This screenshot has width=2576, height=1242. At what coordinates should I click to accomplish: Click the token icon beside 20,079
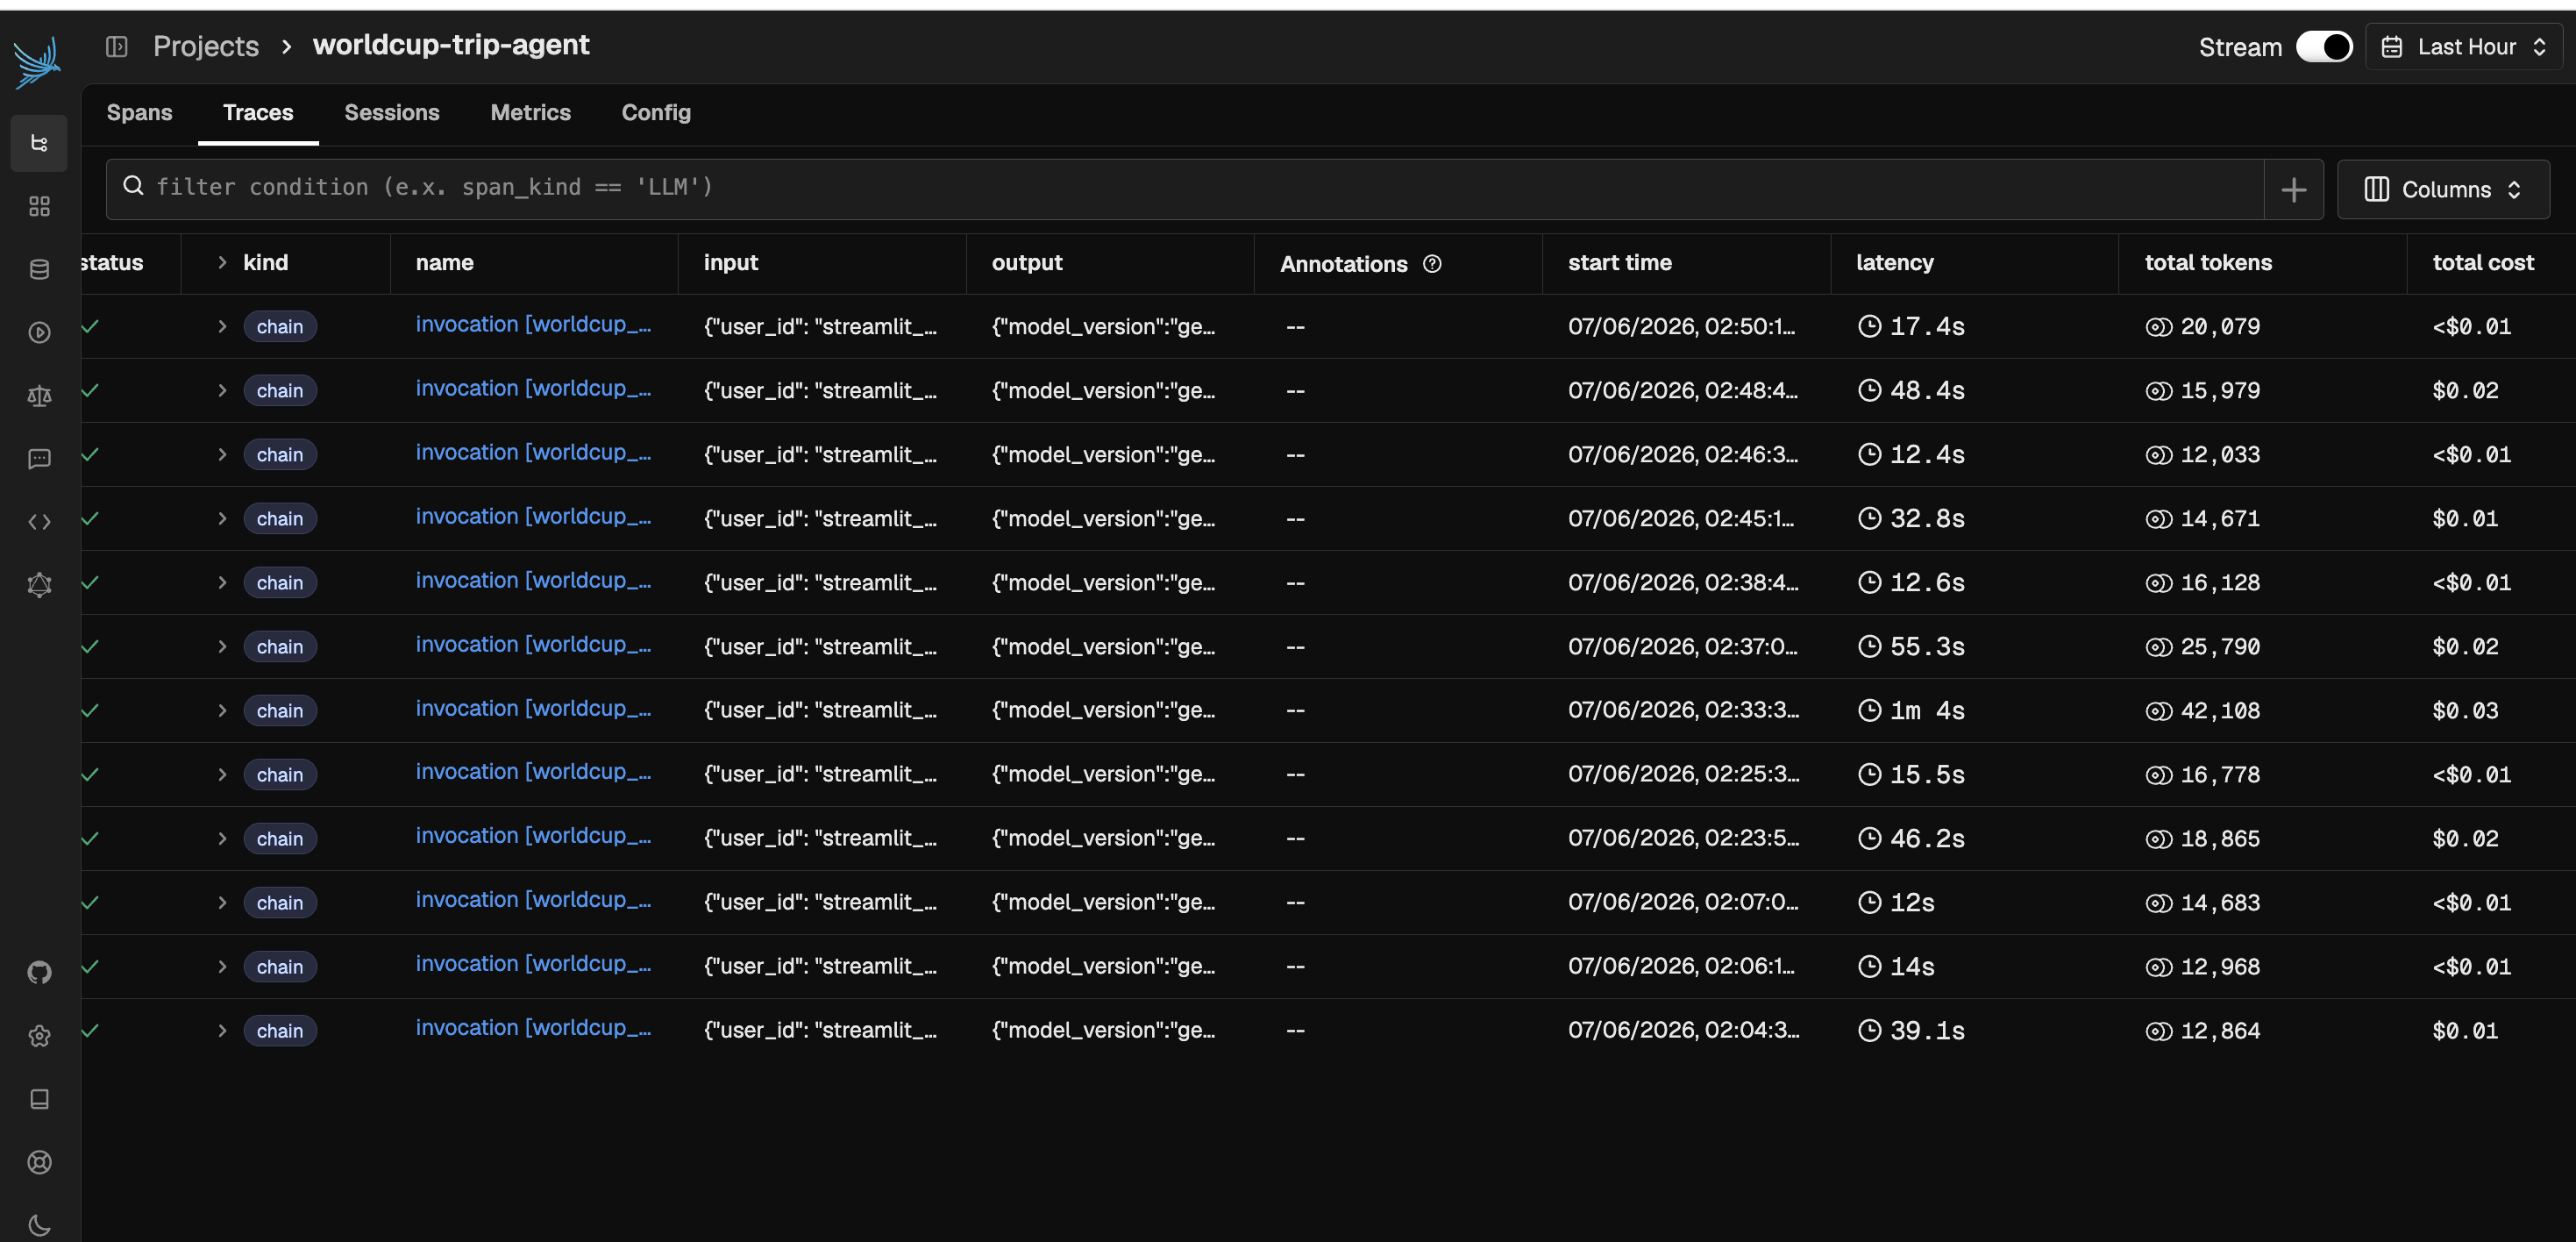(2158, 327)
